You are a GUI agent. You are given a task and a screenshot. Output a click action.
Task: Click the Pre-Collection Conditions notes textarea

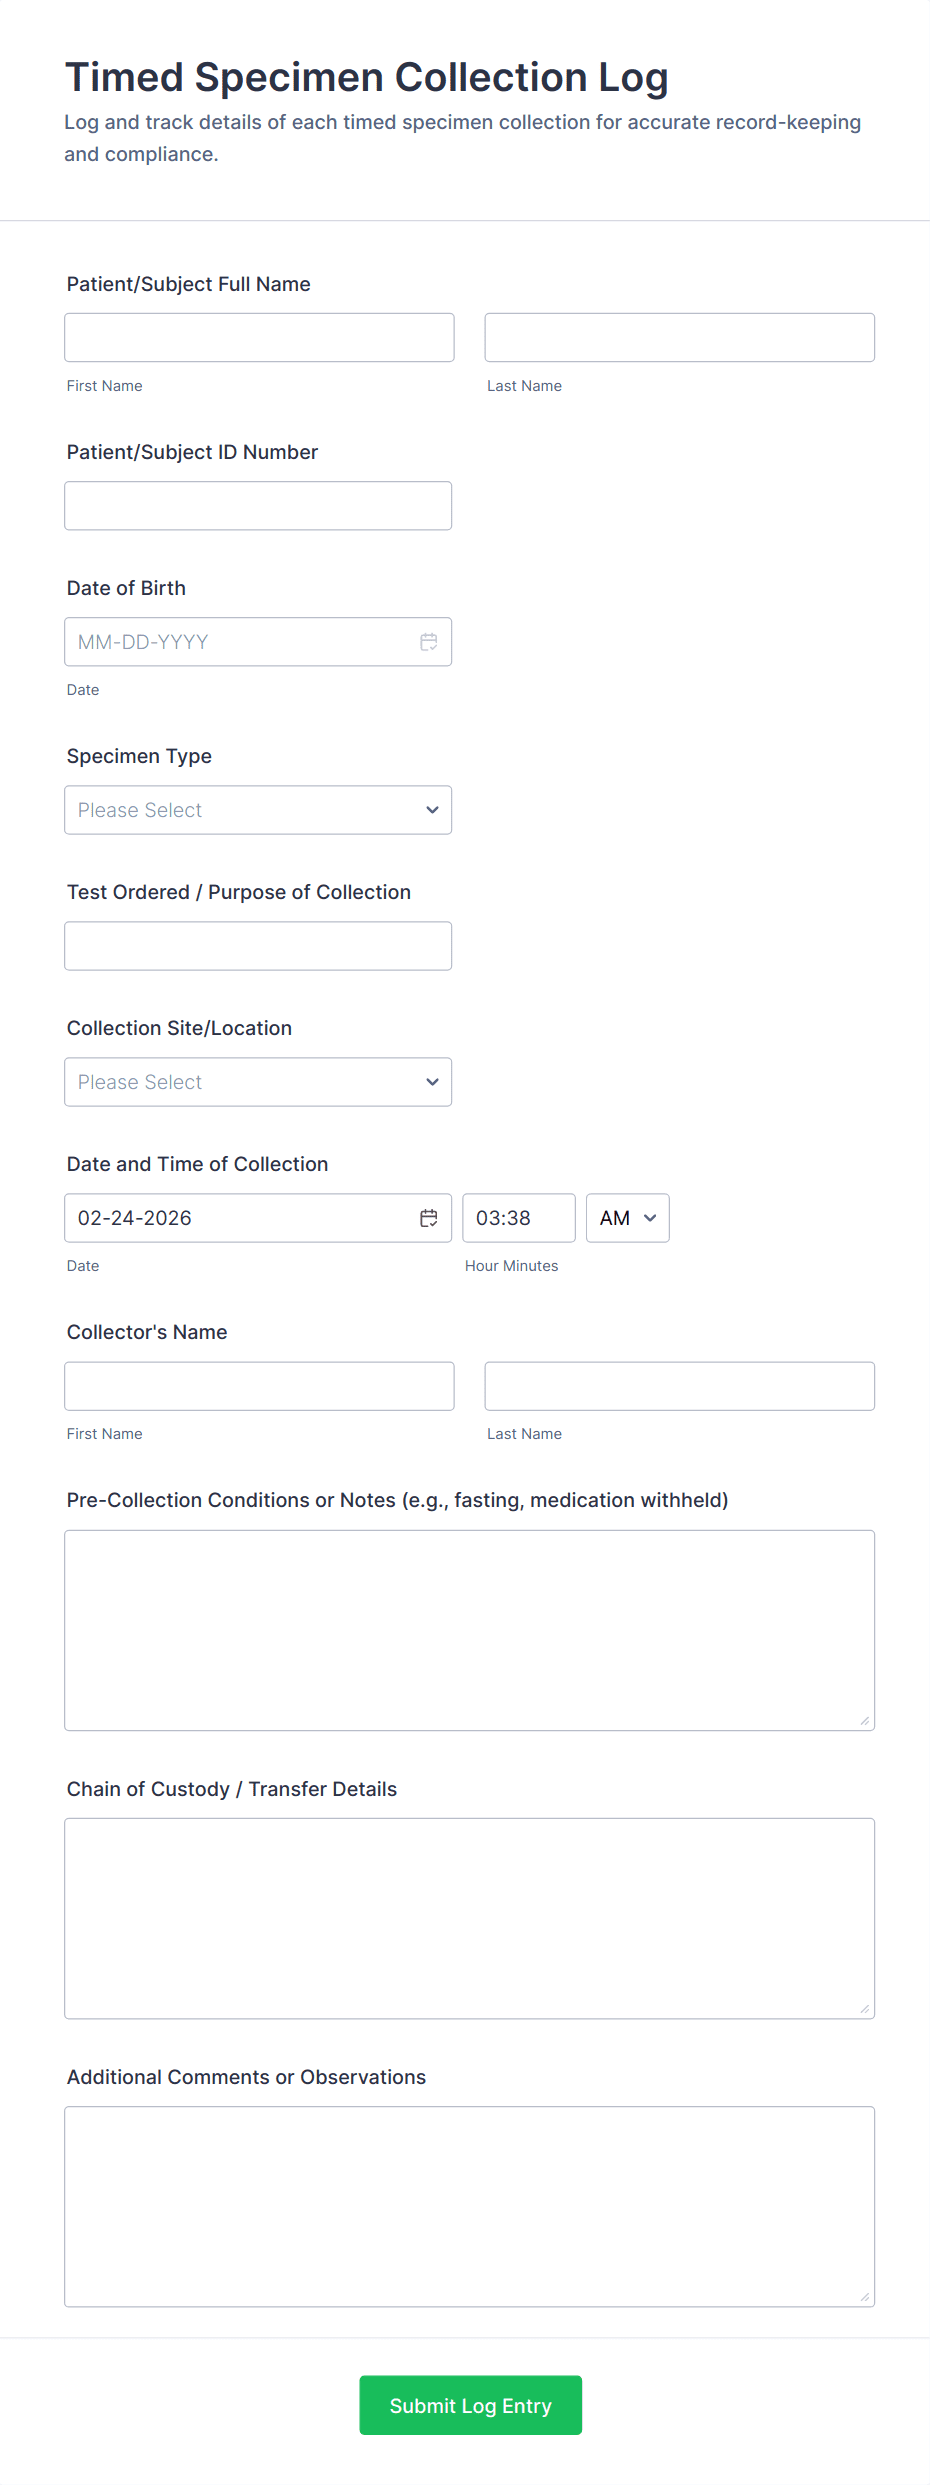click(469, 1630)
